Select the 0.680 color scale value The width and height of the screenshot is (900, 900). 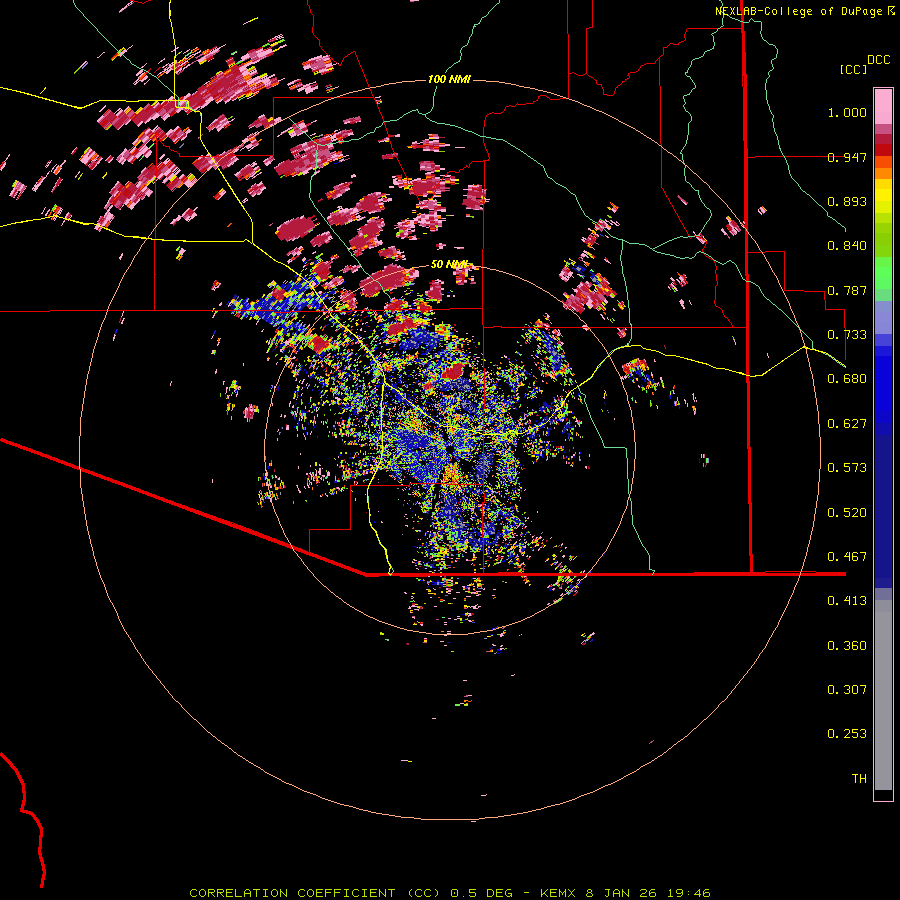(847, 379)
